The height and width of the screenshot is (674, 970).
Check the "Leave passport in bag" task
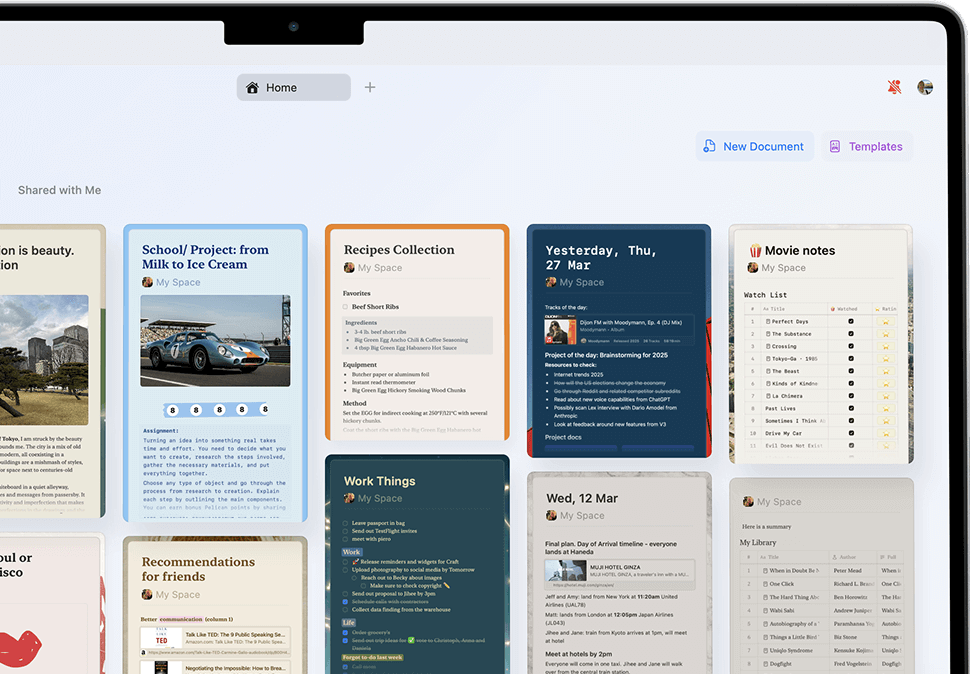(x=346, y=522)
